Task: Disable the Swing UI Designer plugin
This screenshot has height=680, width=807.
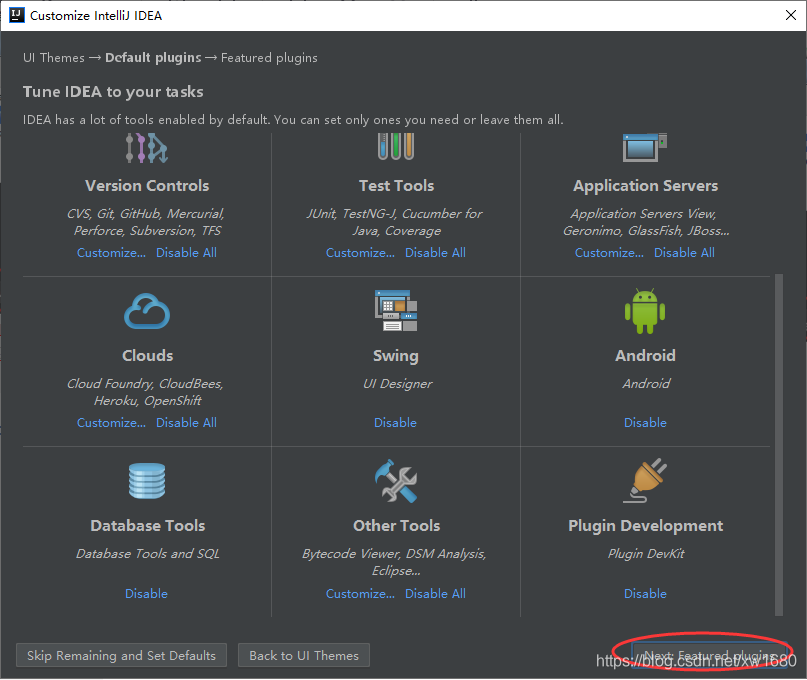Action: coord(395,423)
